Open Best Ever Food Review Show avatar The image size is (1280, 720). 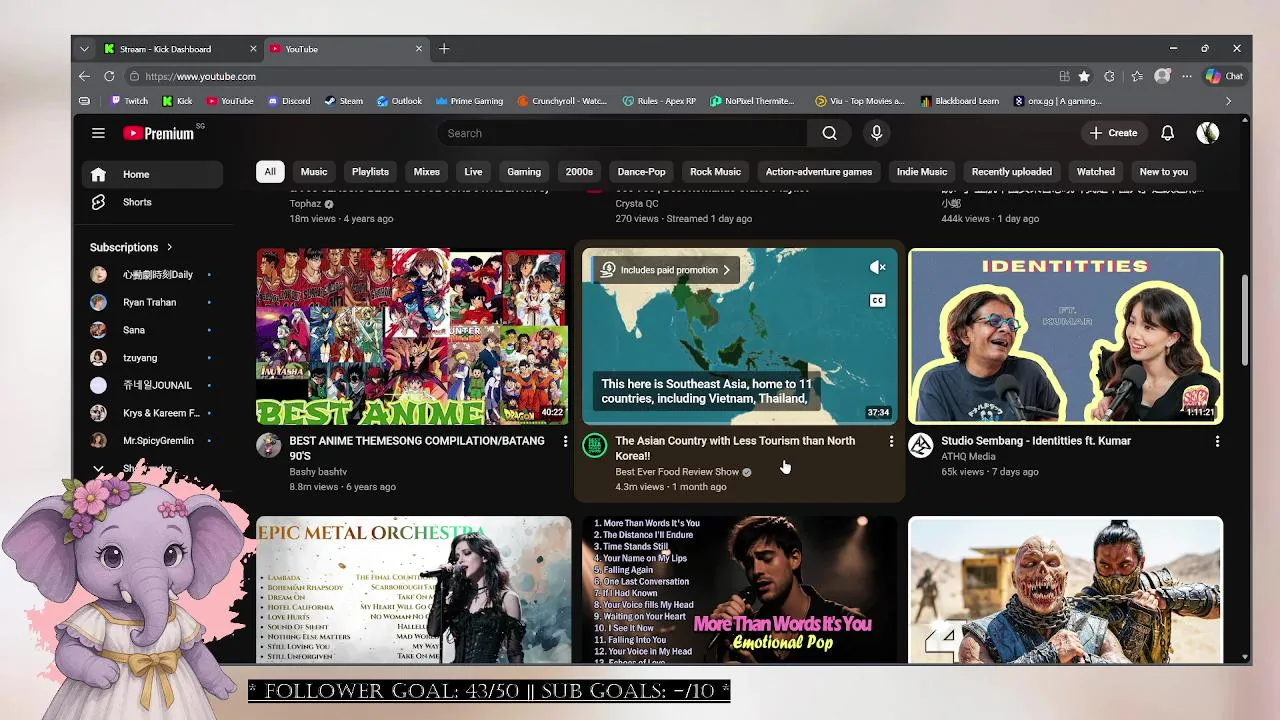[x=595, y=445]
